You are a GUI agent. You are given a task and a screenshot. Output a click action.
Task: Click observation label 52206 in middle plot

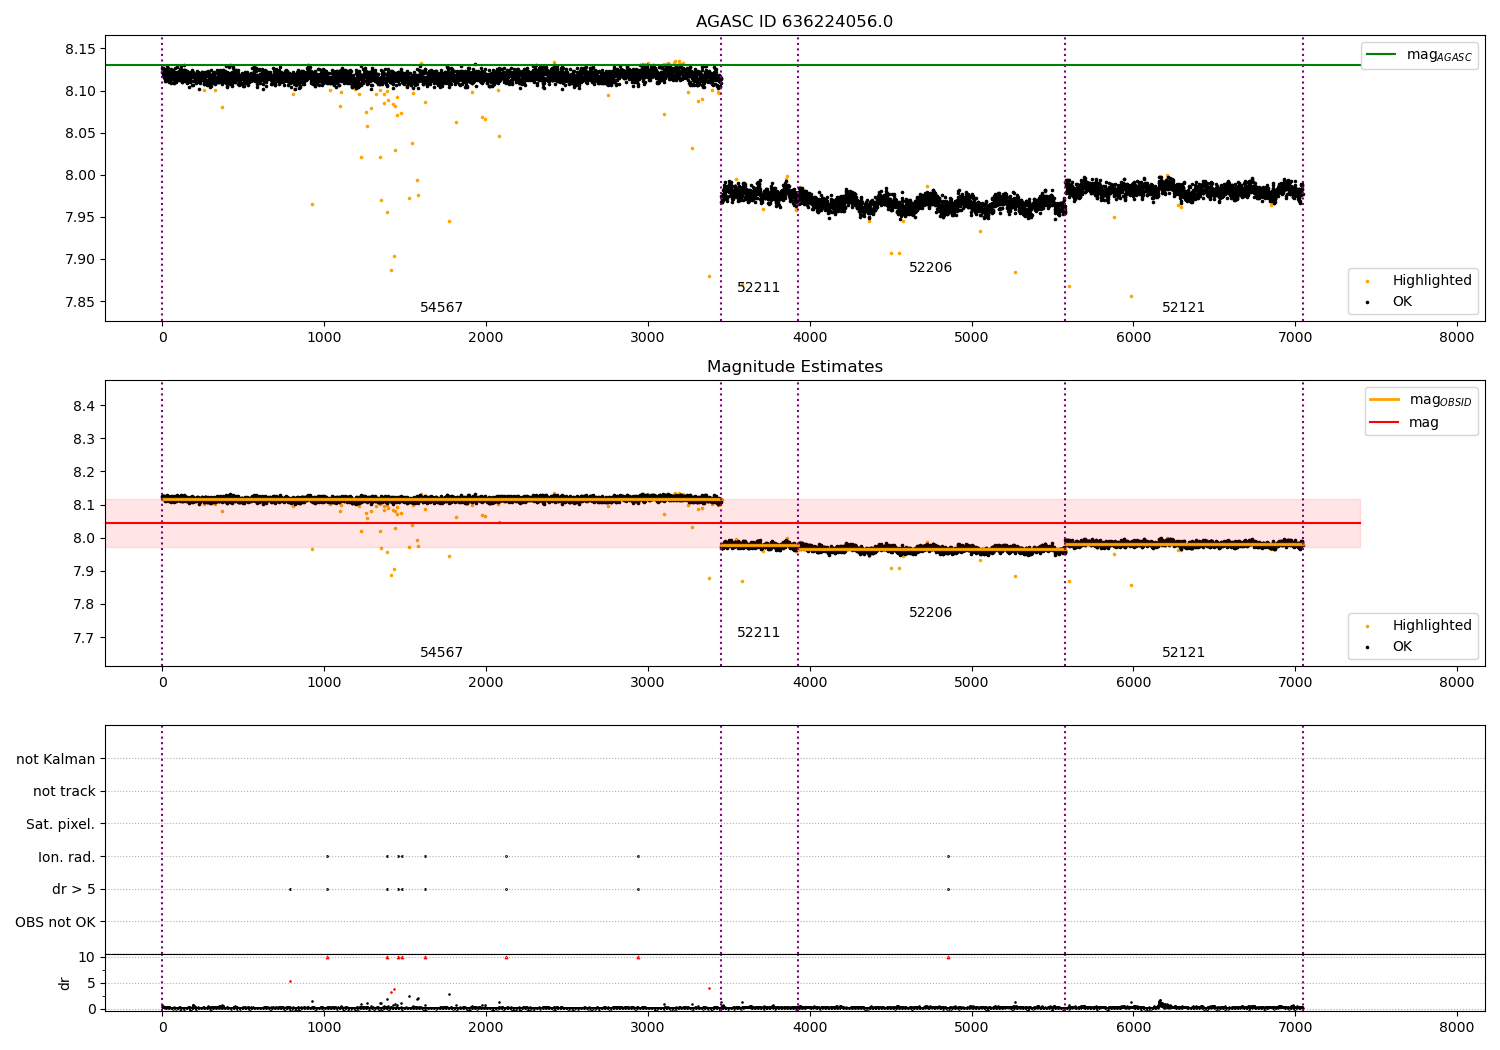(930, 613)
